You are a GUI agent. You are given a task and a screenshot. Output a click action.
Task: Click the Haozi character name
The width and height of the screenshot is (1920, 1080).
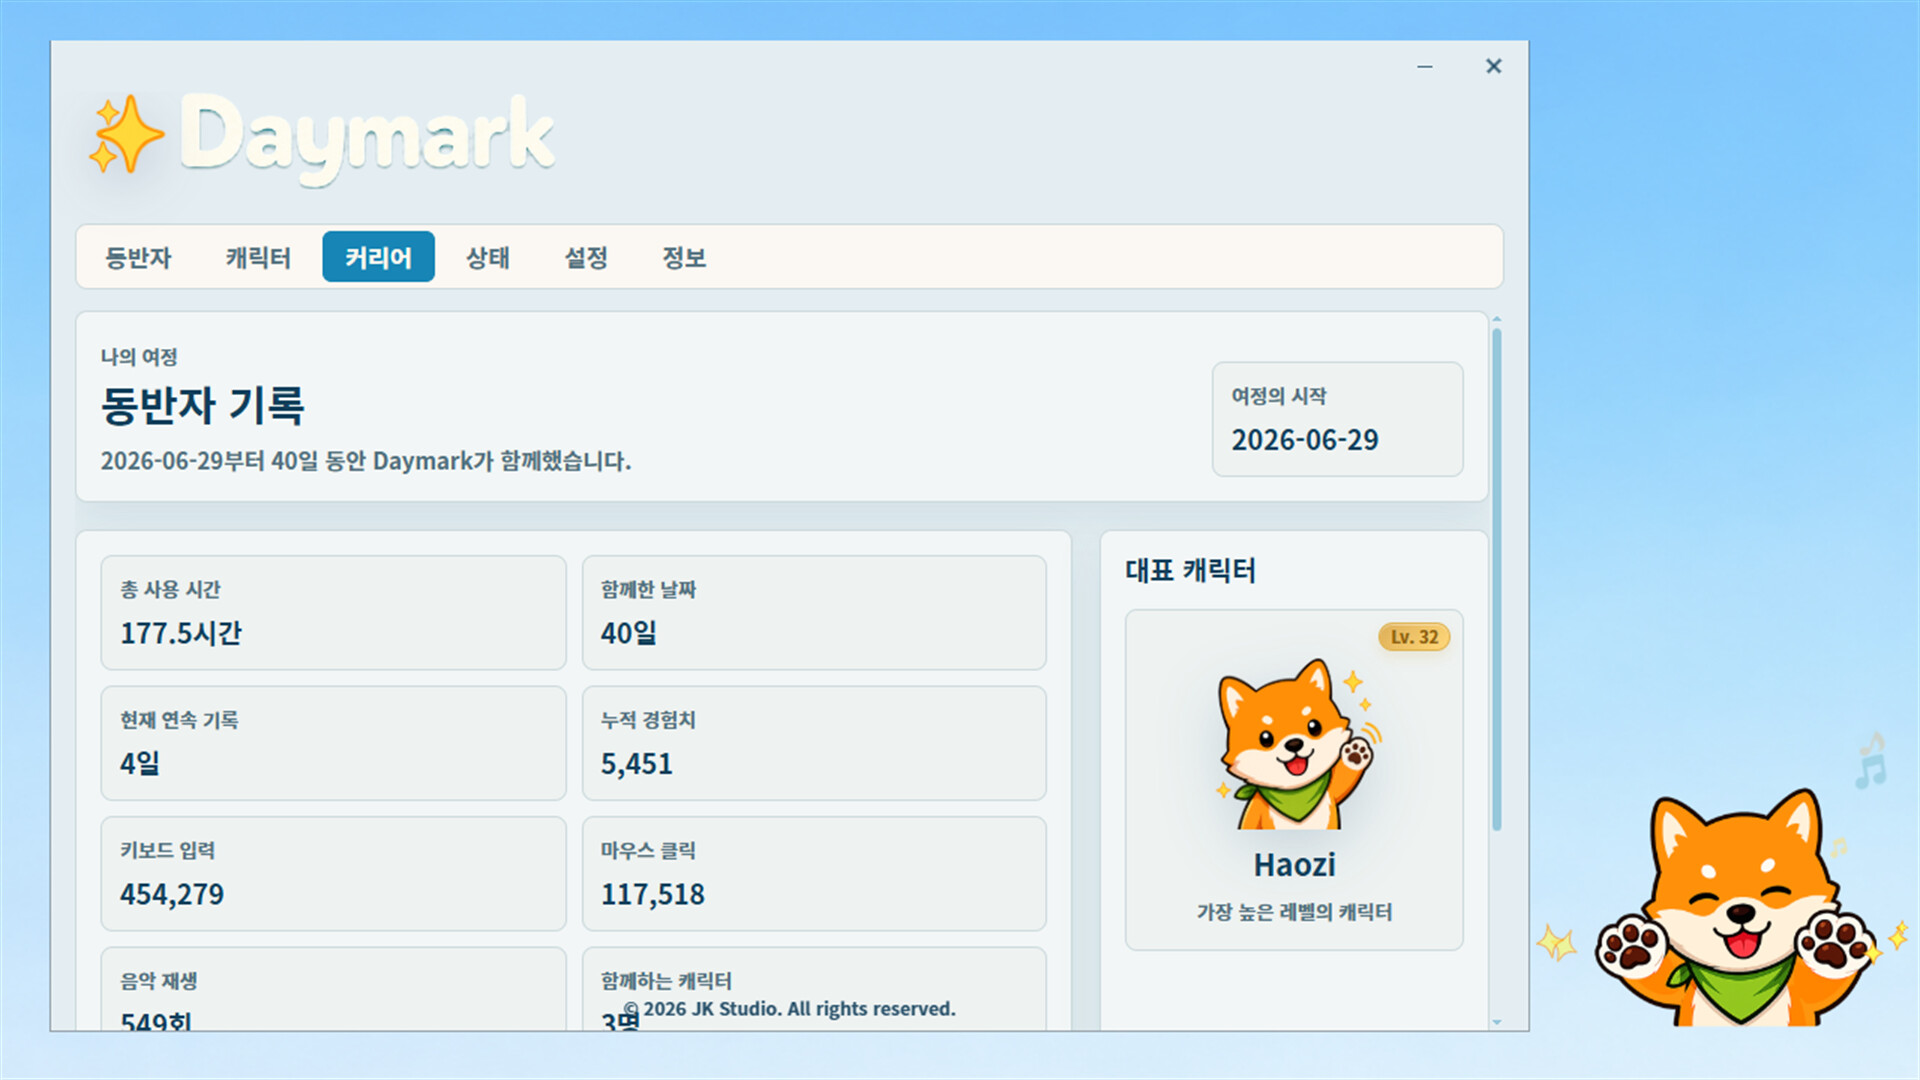pos(1295,865)
